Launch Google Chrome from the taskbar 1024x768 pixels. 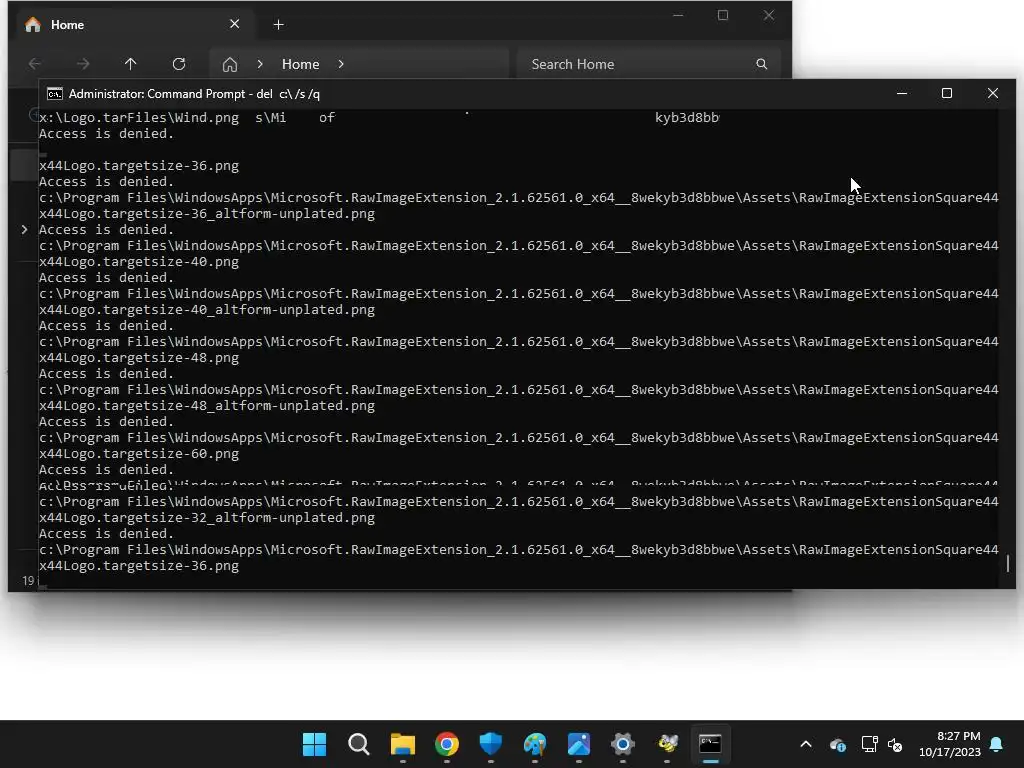447,744
